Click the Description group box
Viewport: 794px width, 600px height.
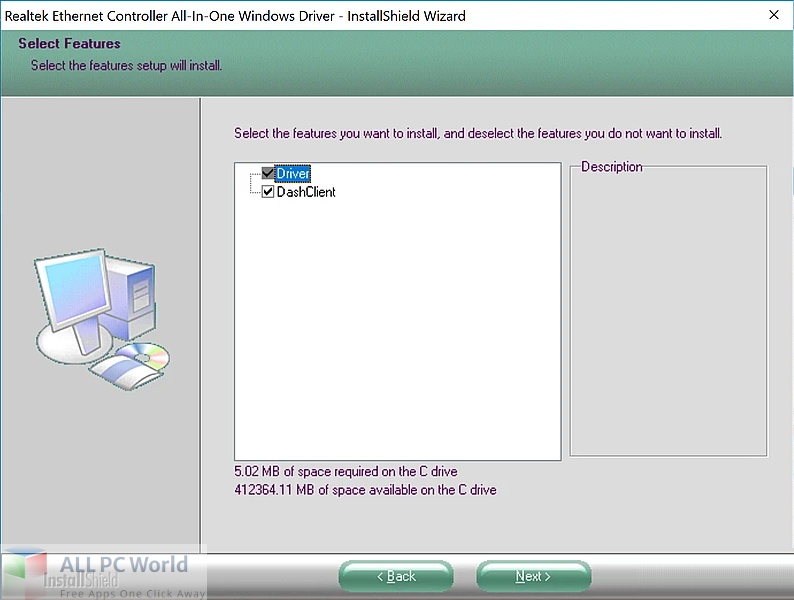pos(668,310)
